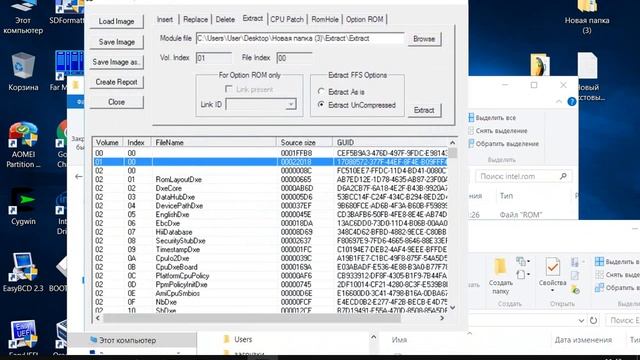The image size is (640, 360).
Task: Switch to the Option ROM tab
Action: pos(364,20)
